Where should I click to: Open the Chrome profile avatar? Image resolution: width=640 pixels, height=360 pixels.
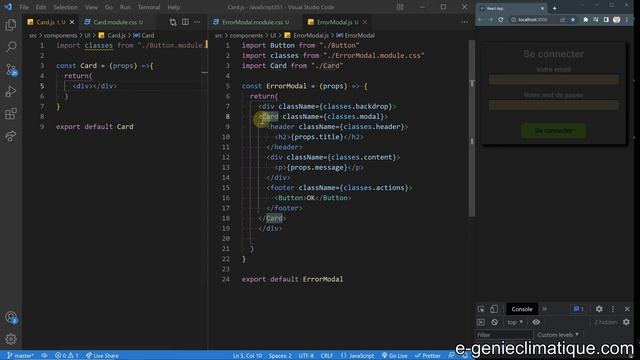[x=616, y=20]
